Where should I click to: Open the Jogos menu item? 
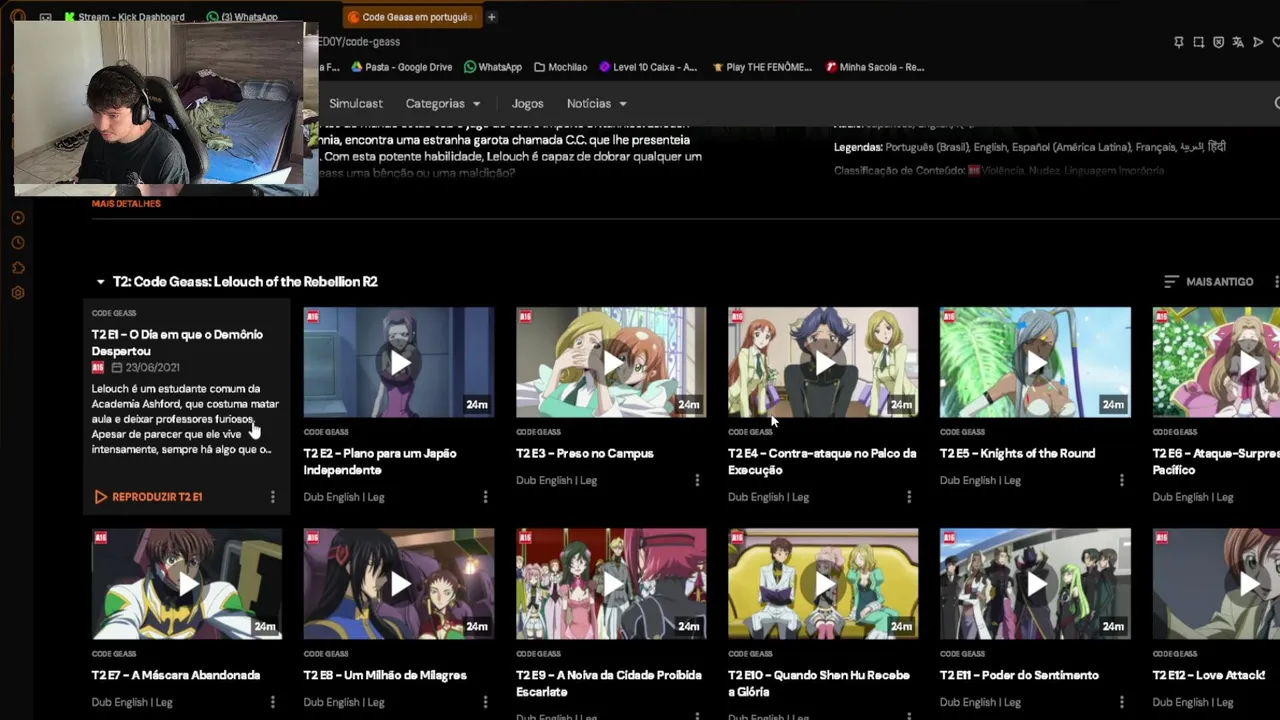527,104
